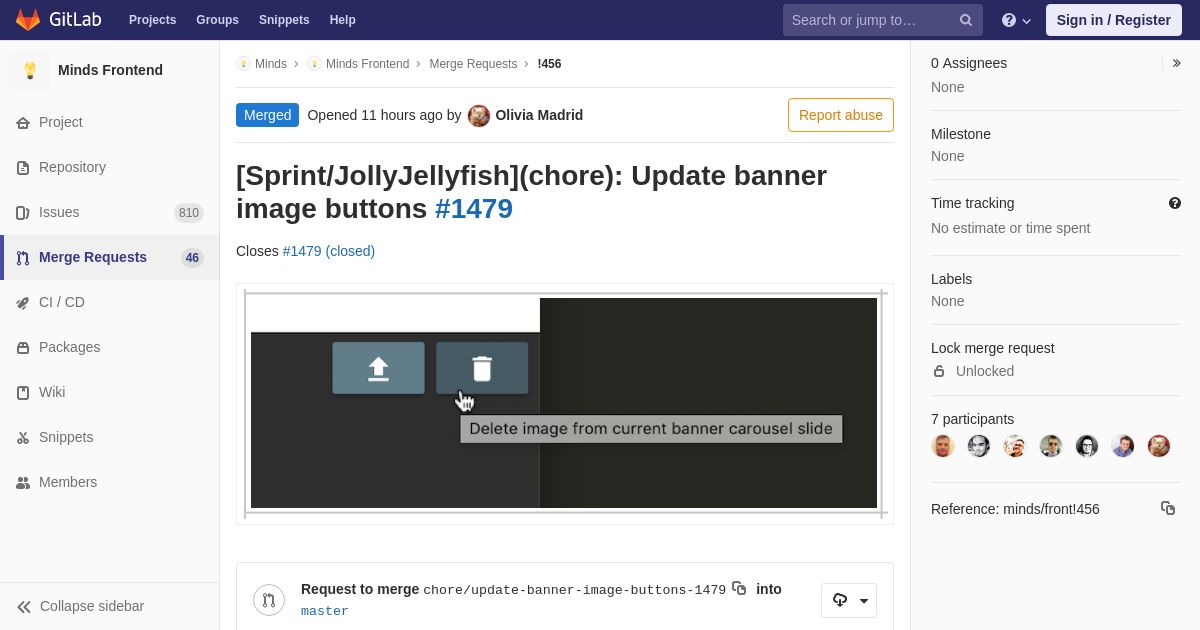Click time tracking help icon
This screenshot has width=1200, height=630.
click(1175, 203)
